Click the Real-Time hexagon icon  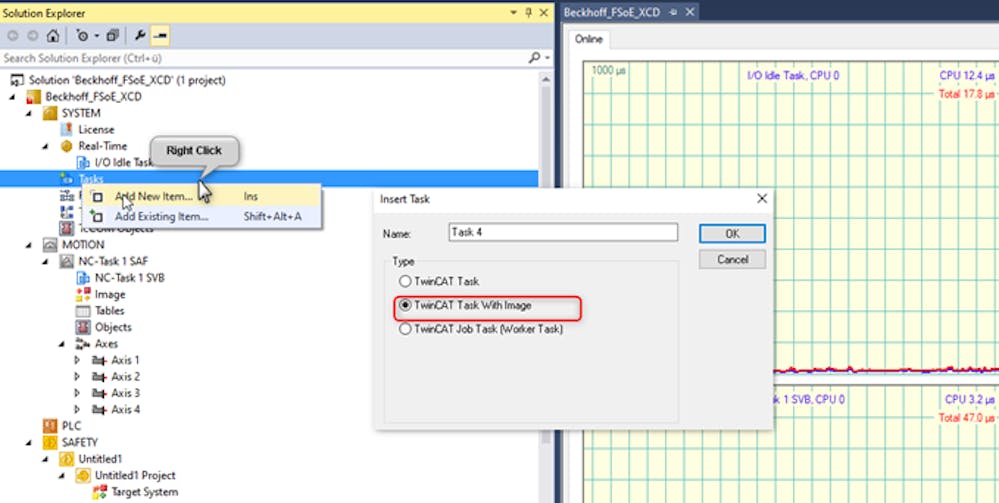[x=66, y=146]
